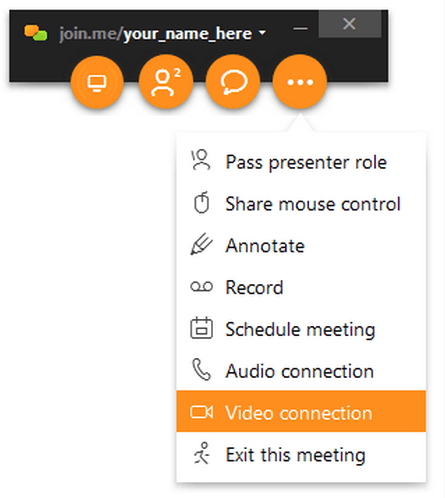Choose Share mouse control from the menu
The image size is (445, 498).
tap(301, 203)
